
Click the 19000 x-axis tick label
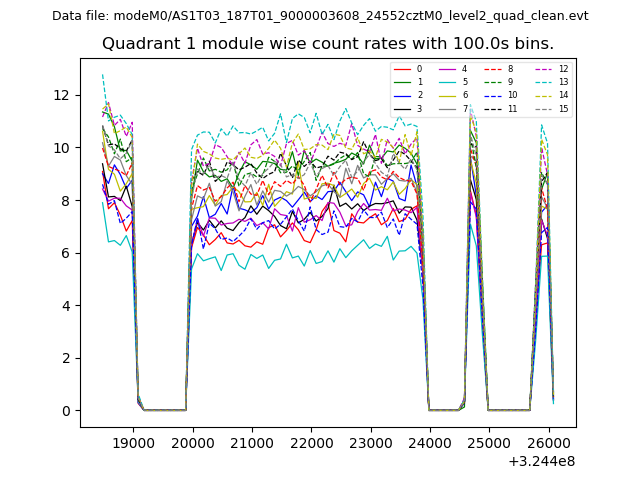(133, 442)
